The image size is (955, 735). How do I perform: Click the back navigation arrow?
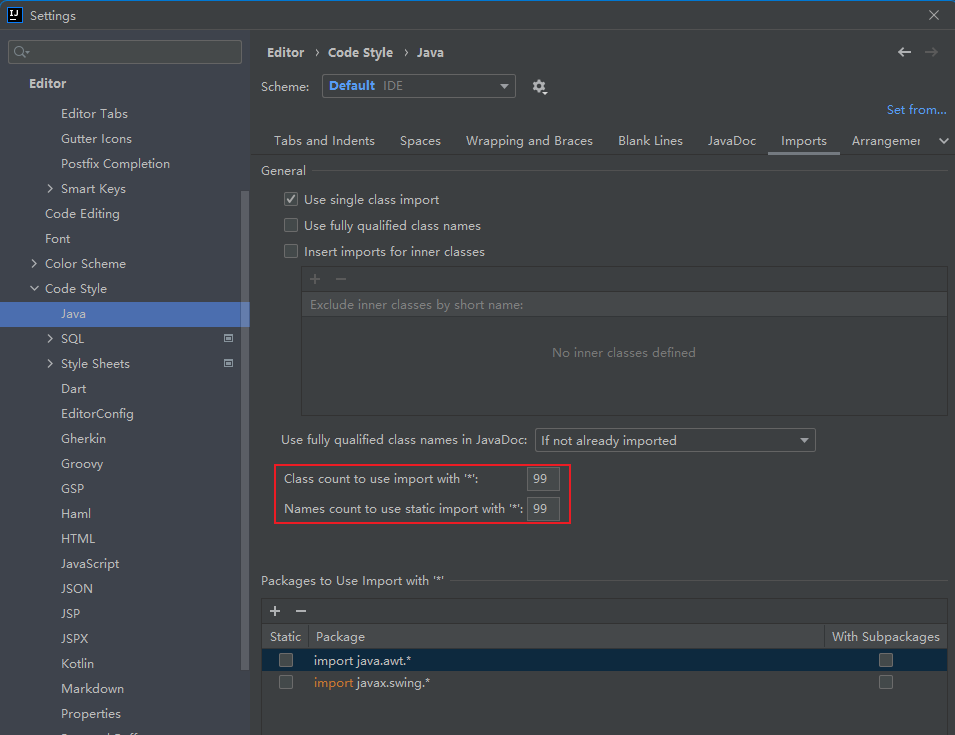904,52
